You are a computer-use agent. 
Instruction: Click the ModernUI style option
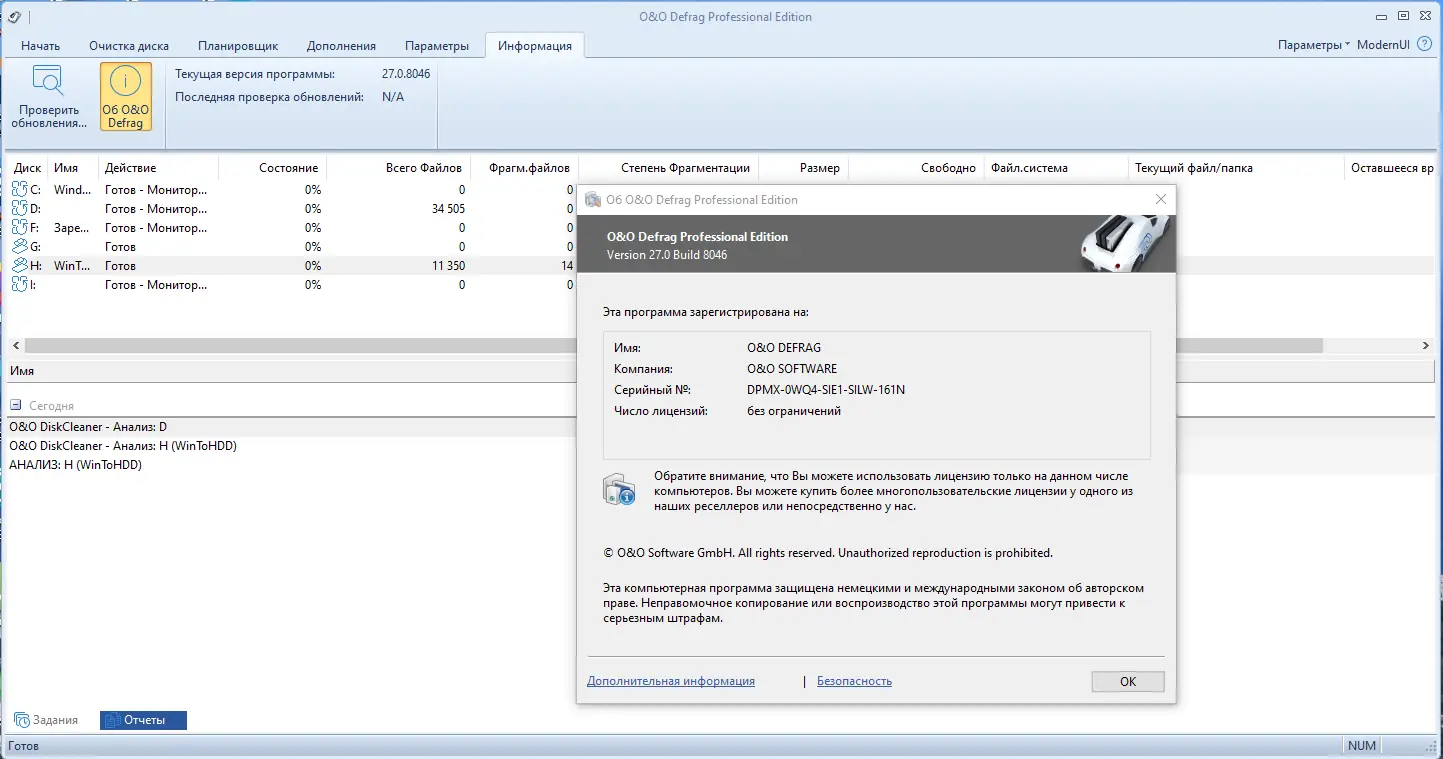click(1384, 45)
